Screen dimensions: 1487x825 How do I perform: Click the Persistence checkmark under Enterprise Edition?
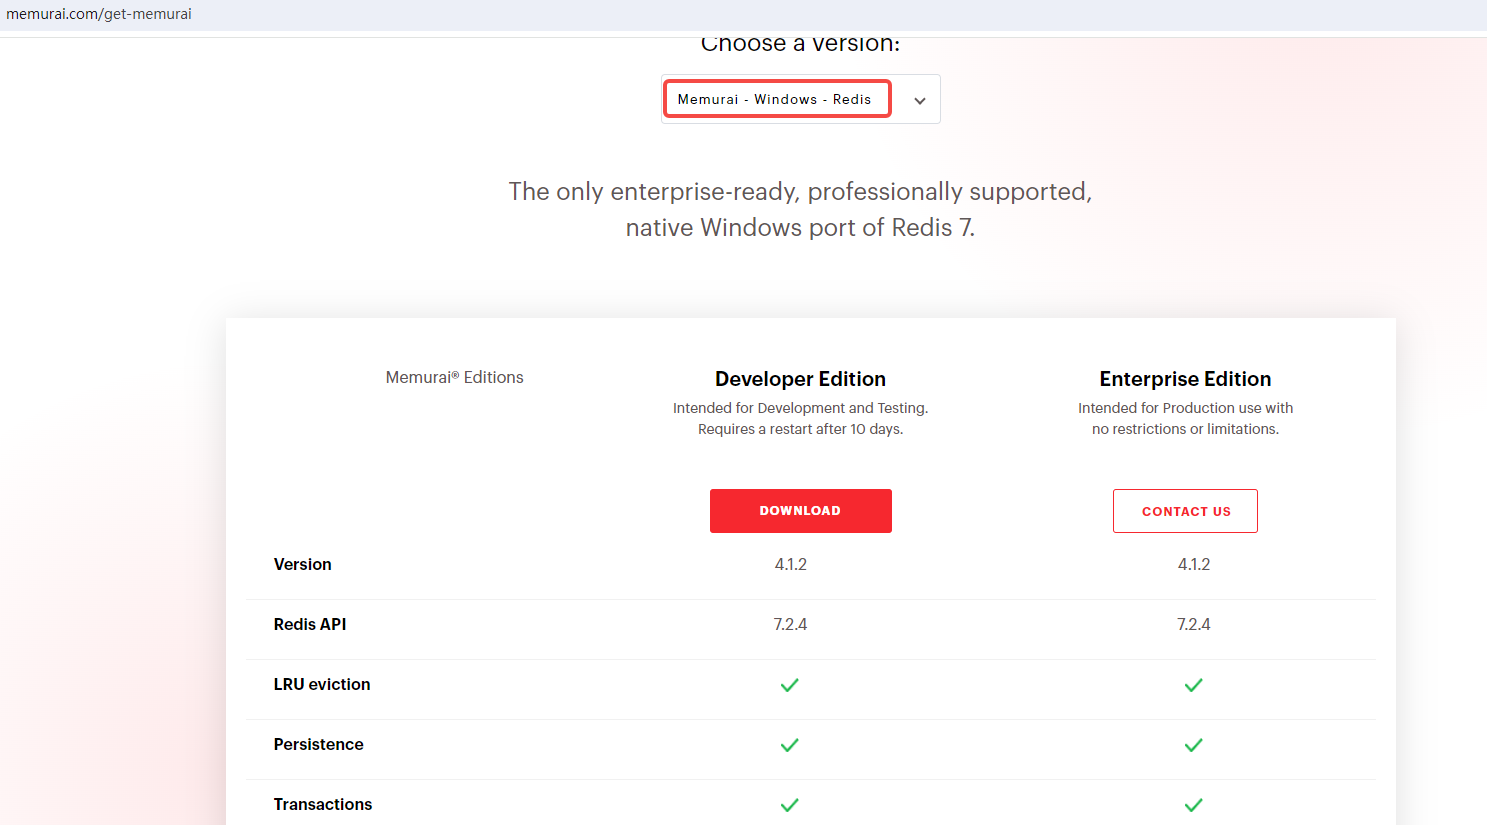click(x=1193, y=745)
